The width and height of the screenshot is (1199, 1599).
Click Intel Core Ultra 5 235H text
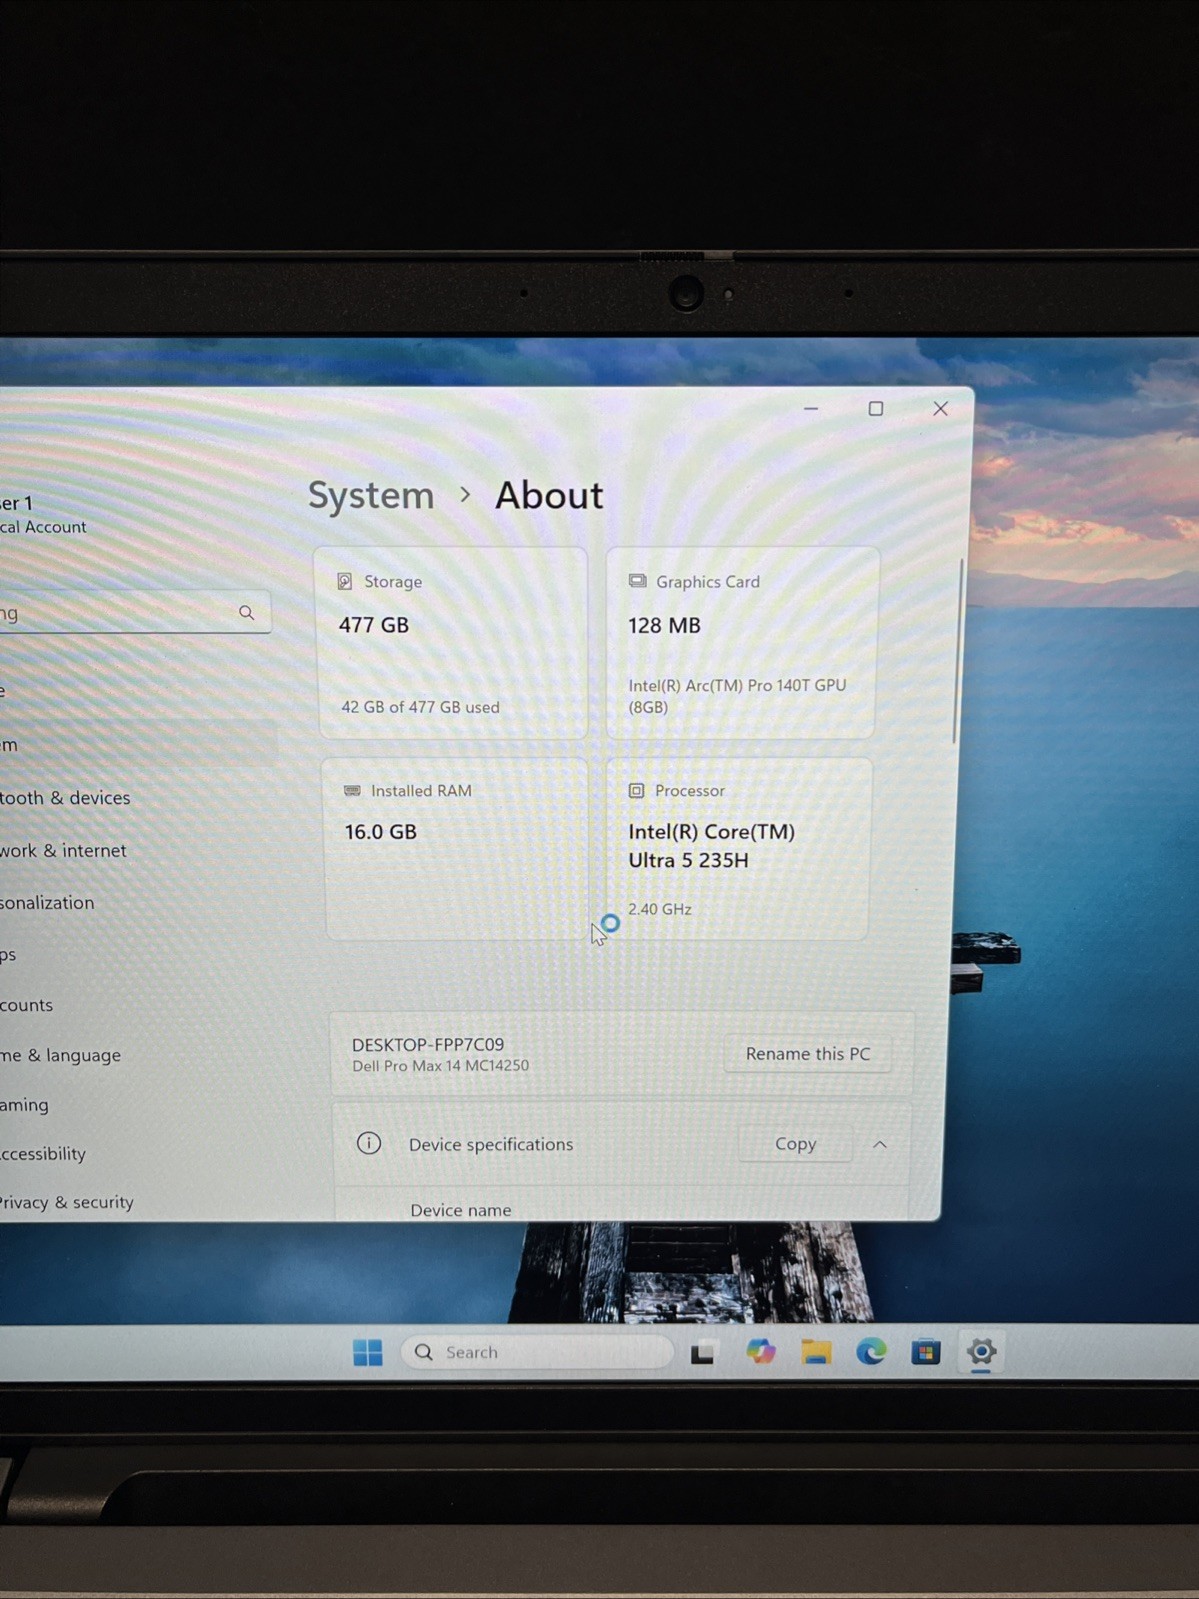(x=712, y=846)
